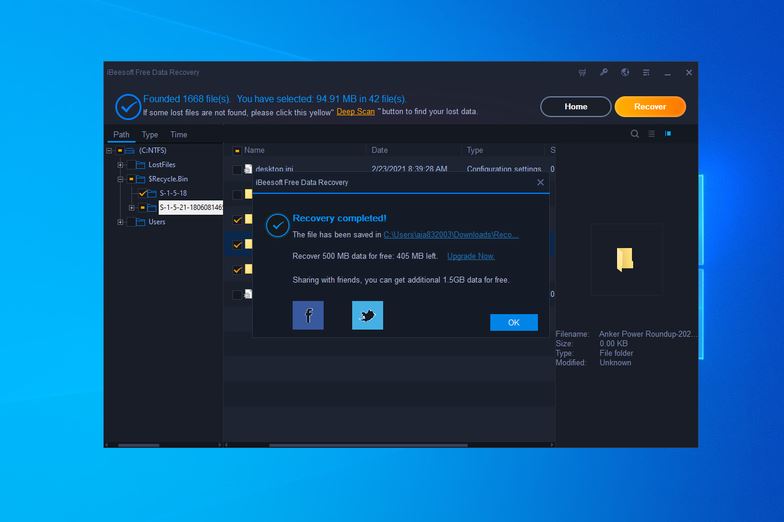This screenshot has height=522, width=784.
Task: Close the Recovery completed dialog
Action: click(x=540, y=182)
